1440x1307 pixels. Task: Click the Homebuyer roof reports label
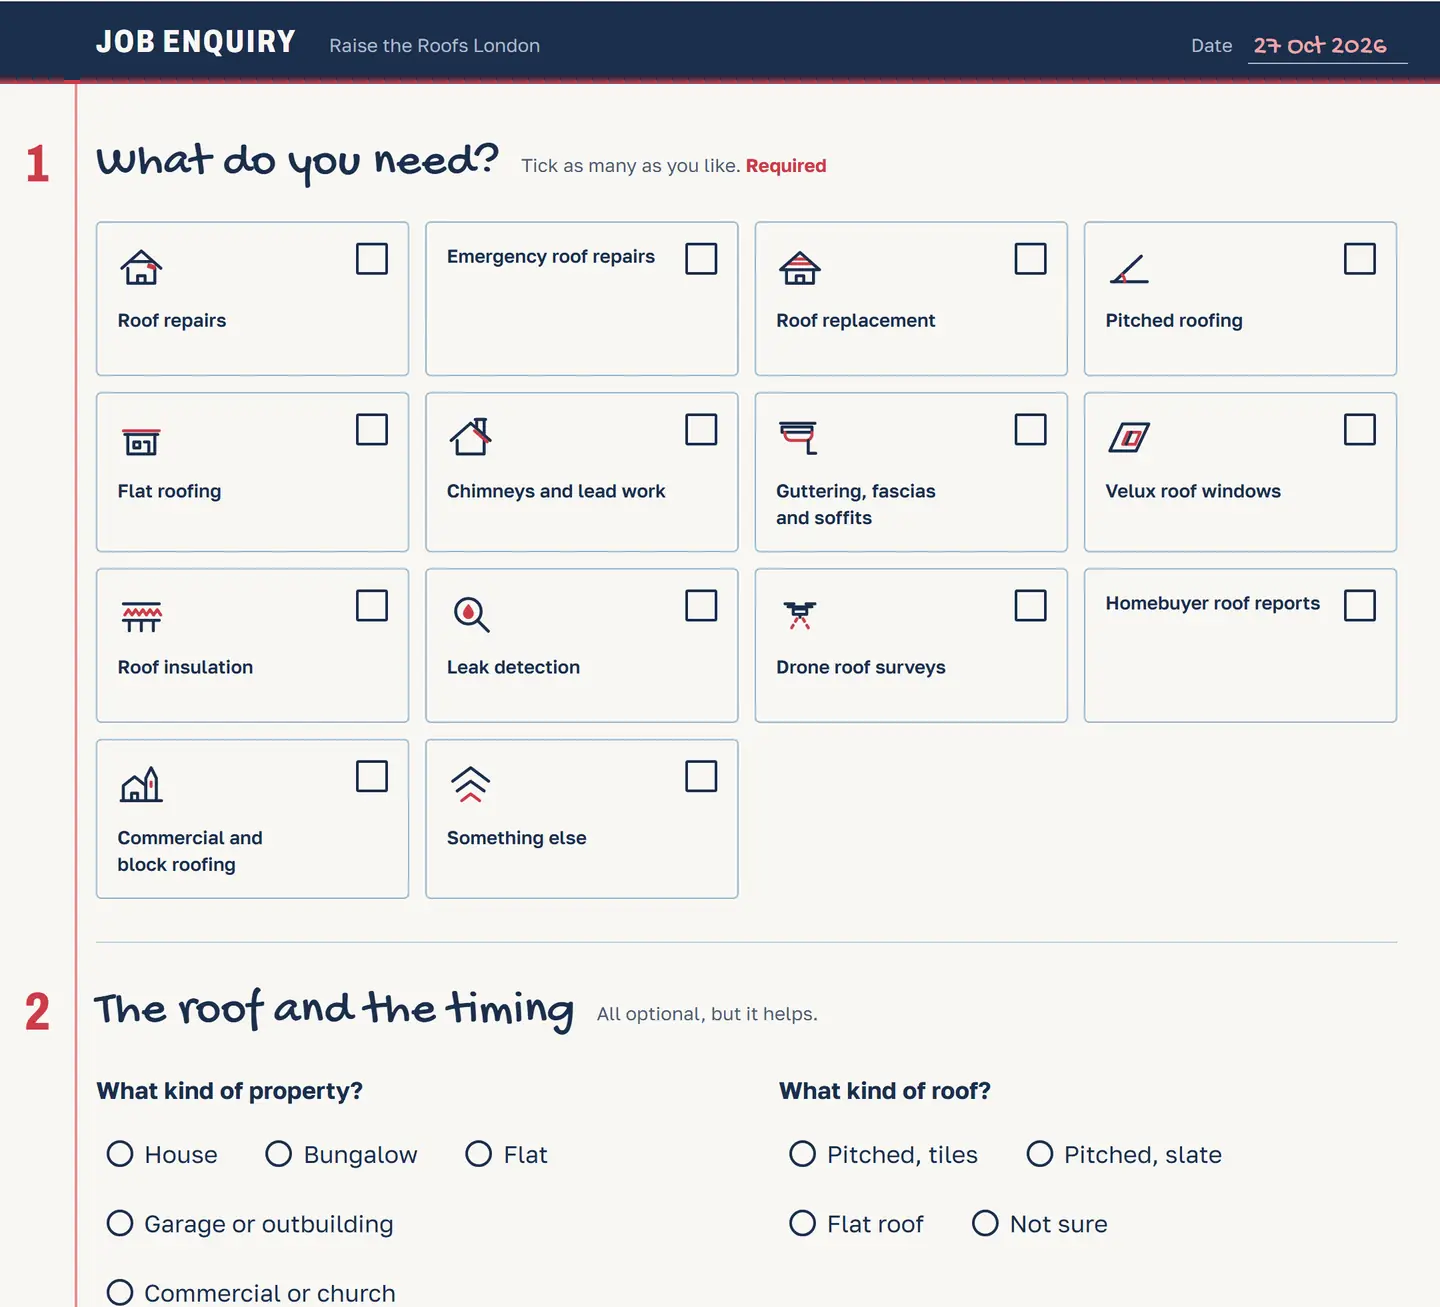coord(1213,603)
